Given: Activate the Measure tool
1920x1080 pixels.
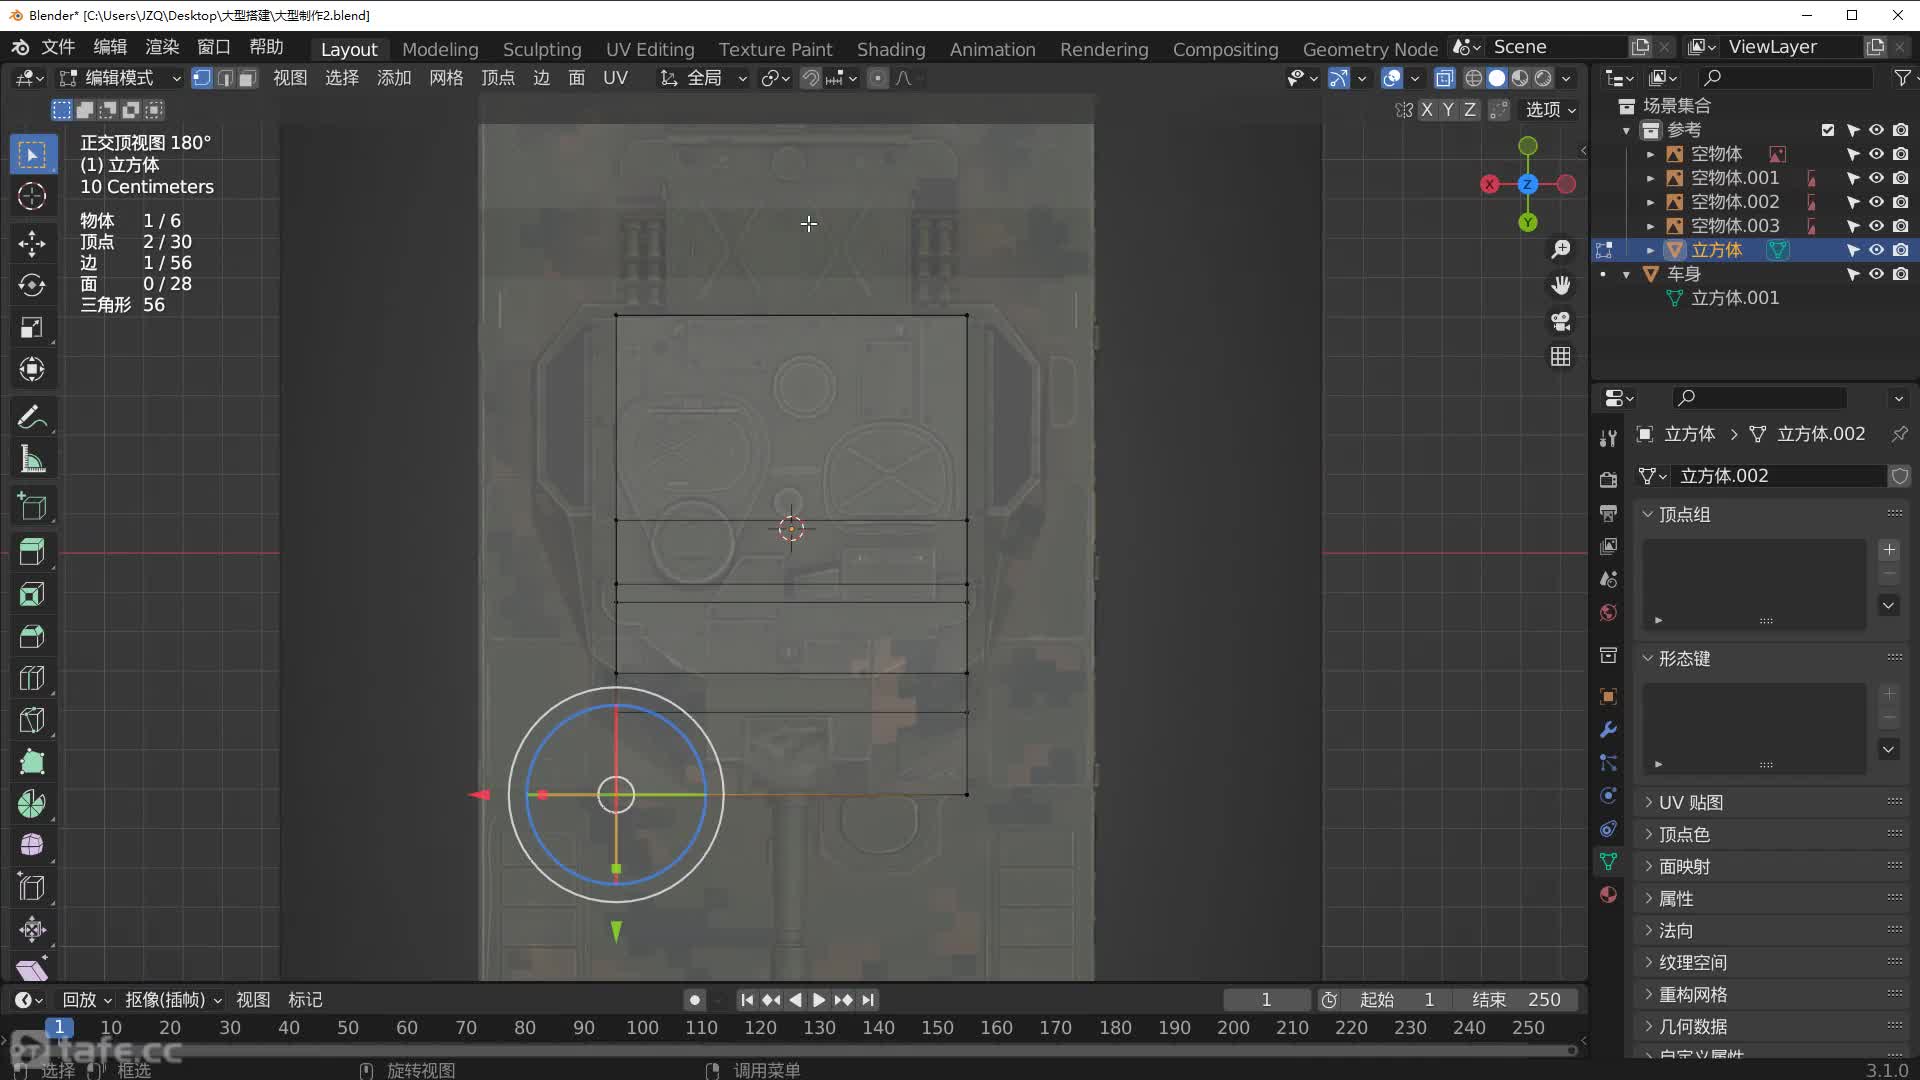Looking at the screenshot, I should point(32,460).
